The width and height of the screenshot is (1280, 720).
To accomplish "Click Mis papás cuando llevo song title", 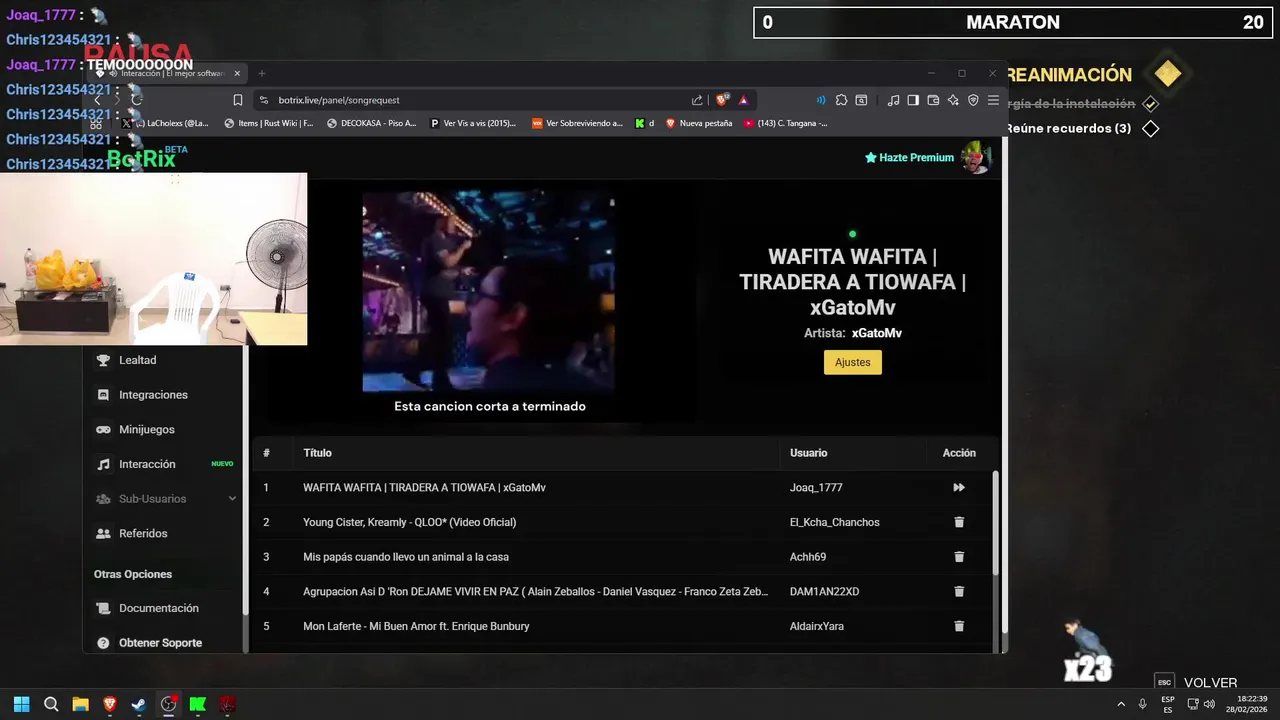I will (x=406, y=557).
